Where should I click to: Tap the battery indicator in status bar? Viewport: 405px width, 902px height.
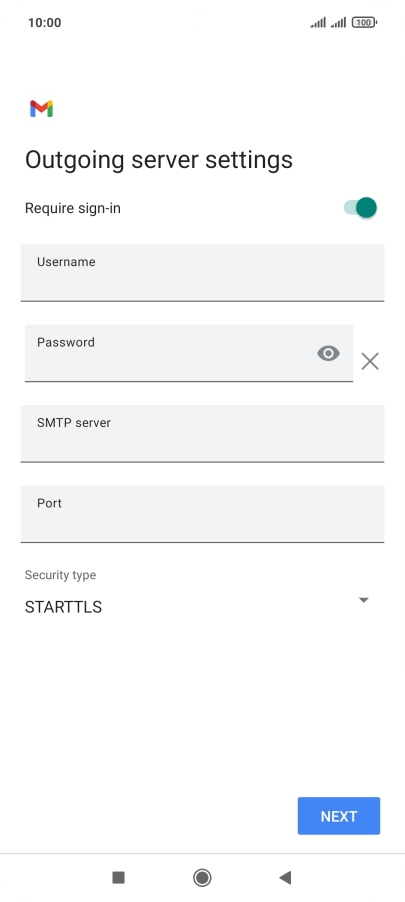click(364, 22)
